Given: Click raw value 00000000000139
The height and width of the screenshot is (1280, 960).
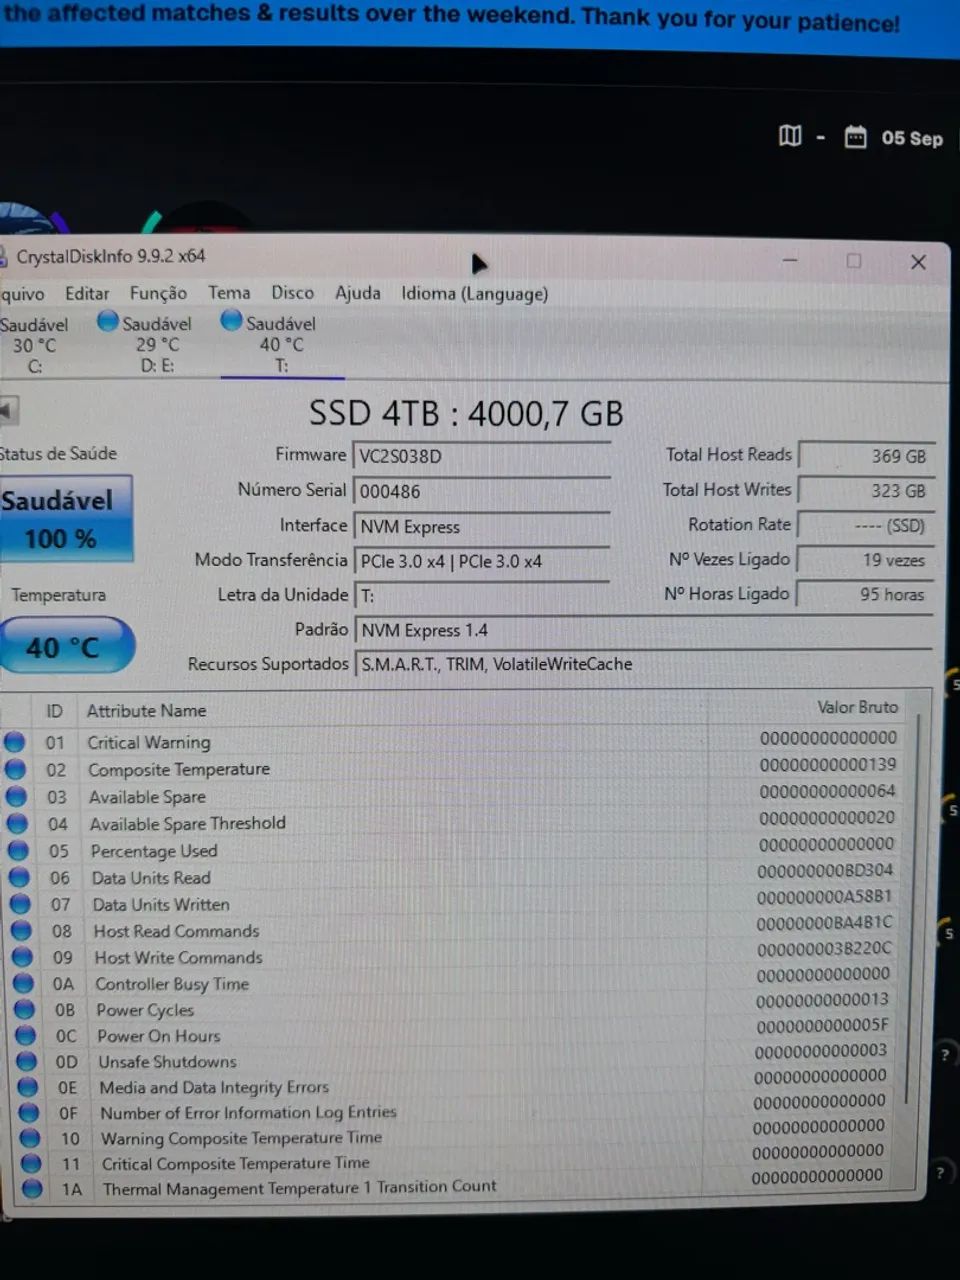Looking at the screenshot, I should (x=828, y=764).
